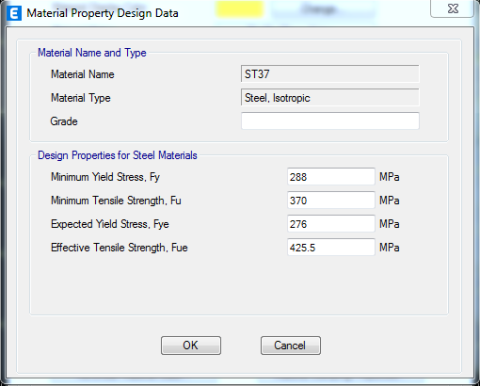Click the Material Name field showing ST37
This screenshot has width=480, height=386.
330,74
